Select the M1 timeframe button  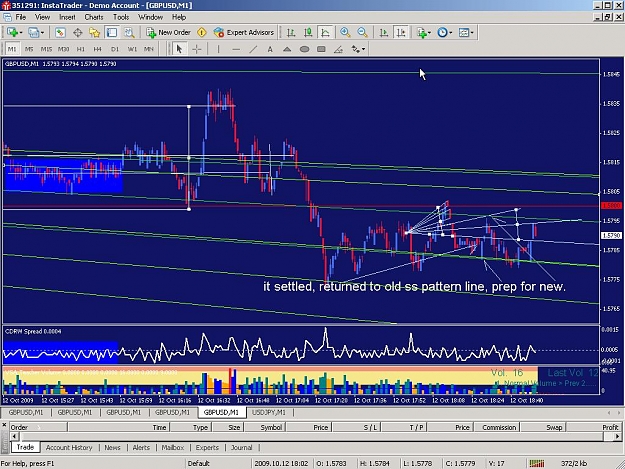(x=12, y=49)
